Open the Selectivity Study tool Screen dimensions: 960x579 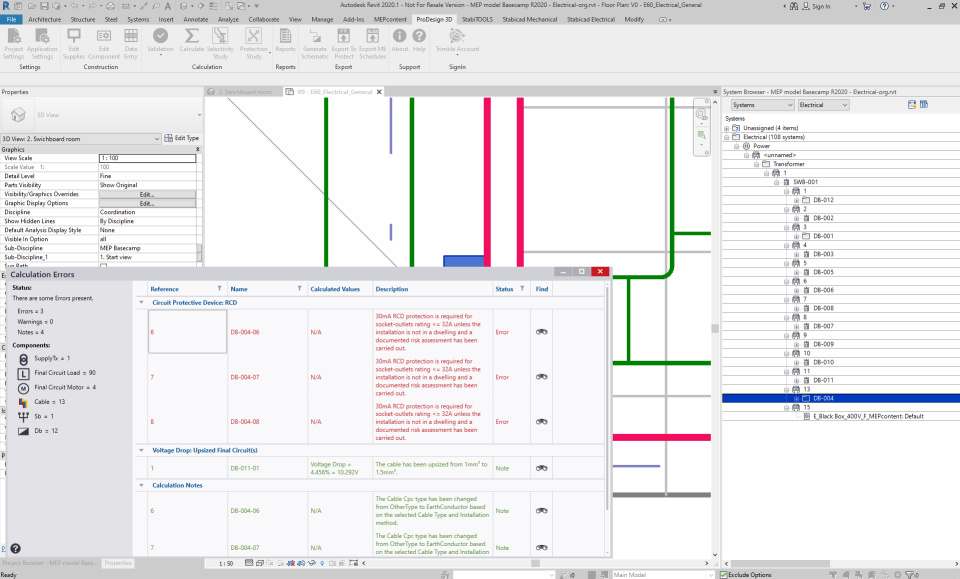[220, 36]
